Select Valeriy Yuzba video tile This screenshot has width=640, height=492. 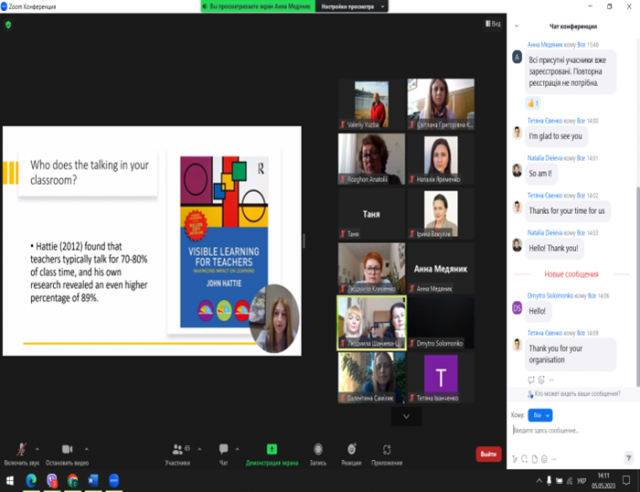[371, 104]
